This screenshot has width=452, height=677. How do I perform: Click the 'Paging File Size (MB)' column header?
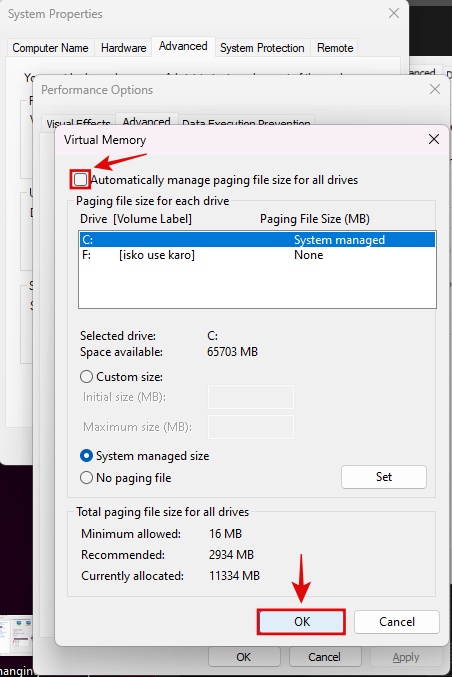click(x=315, y=219)
